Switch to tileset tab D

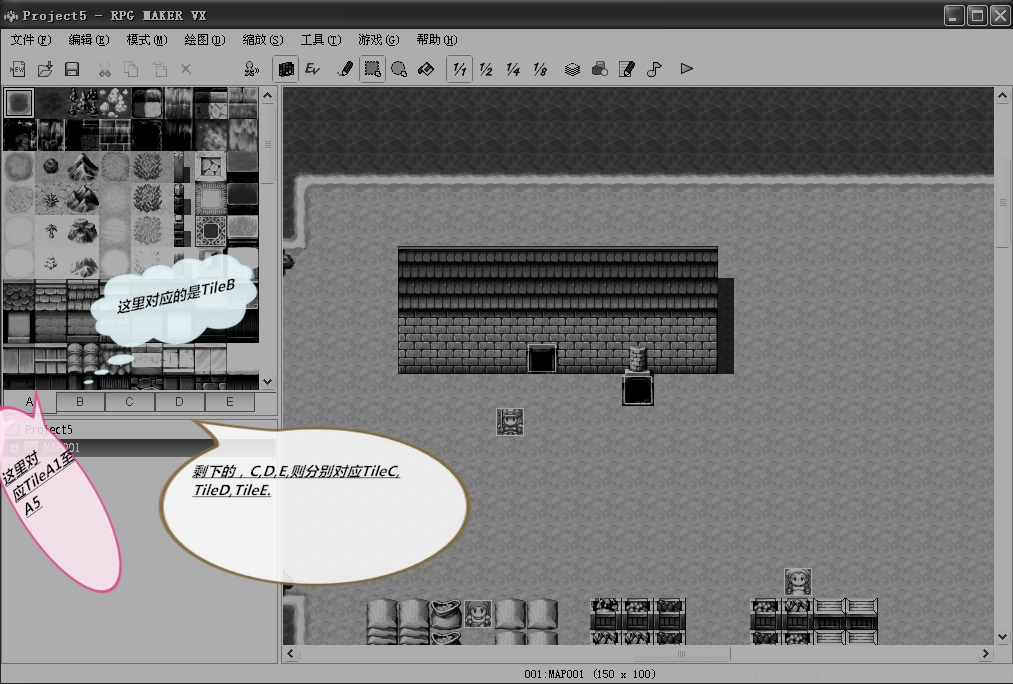(180, 402)
